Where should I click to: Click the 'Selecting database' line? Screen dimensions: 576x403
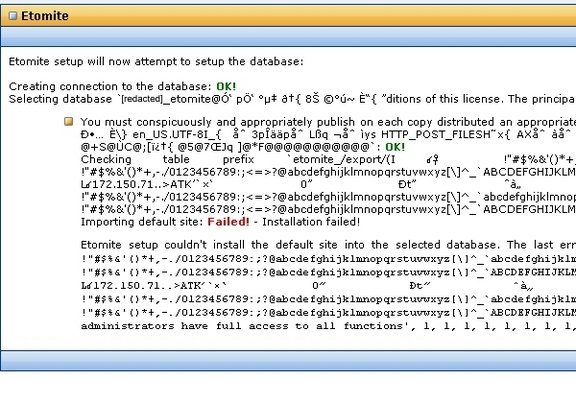tap(292, 99)
